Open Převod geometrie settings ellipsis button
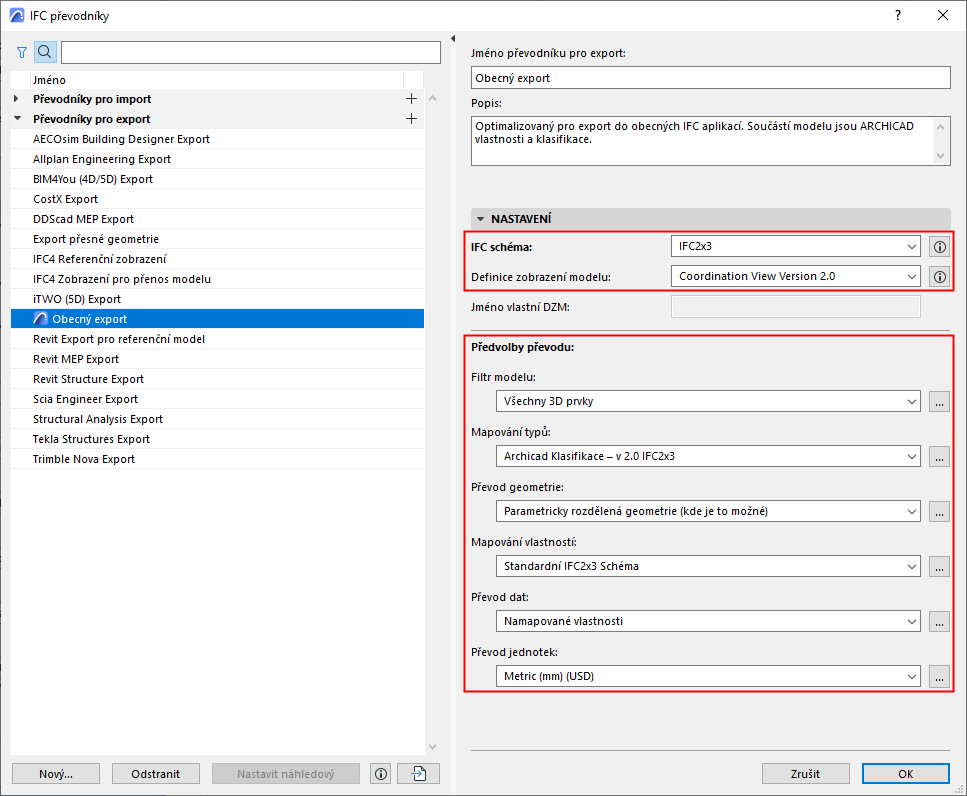The width and height of the screenshot is (967, 796). [939, 511]
